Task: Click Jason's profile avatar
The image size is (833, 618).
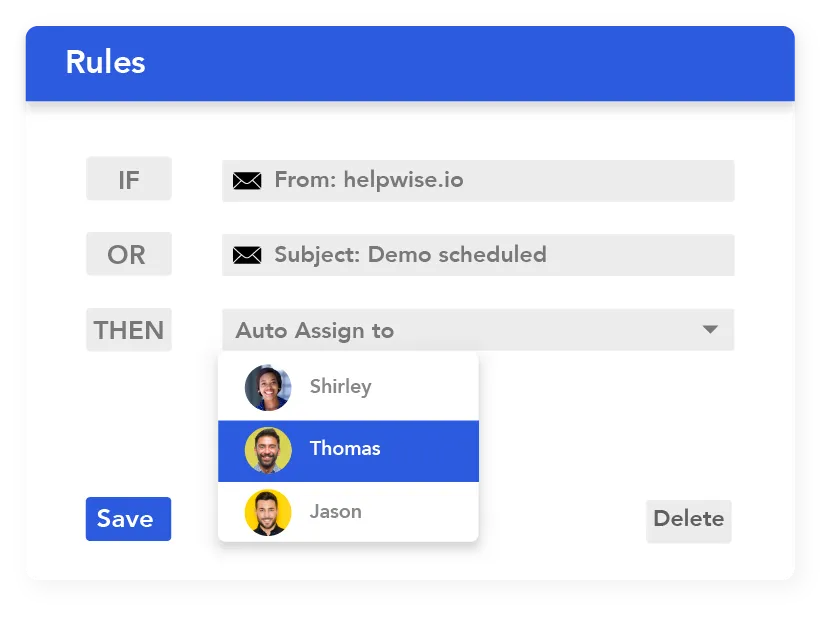Action: 268,512
